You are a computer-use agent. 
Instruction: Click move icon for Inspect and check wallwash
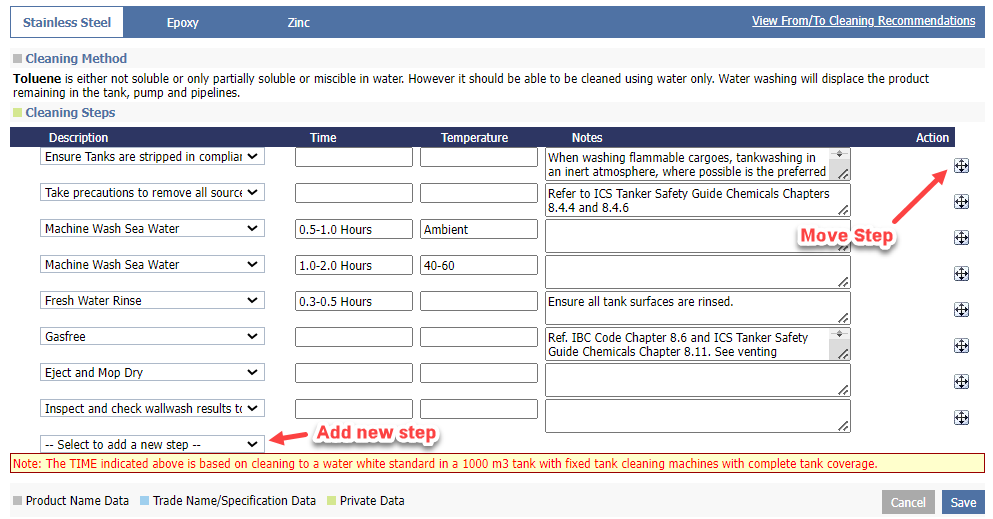click(961, 418)
